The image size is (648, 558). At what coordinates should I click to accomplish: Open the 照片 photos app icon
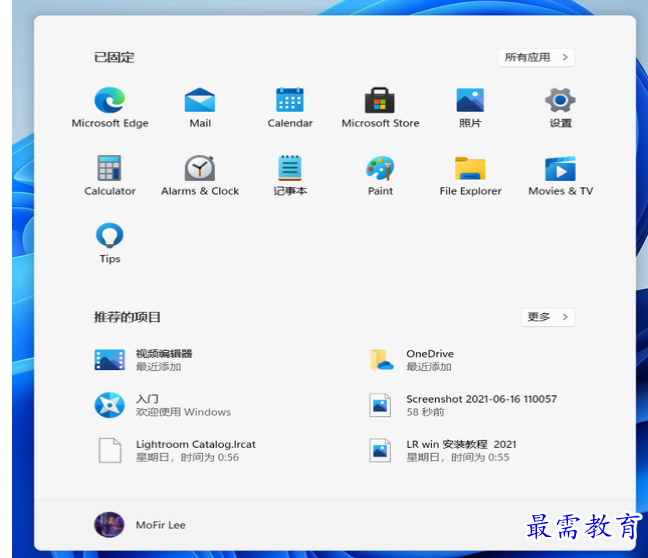470,100
